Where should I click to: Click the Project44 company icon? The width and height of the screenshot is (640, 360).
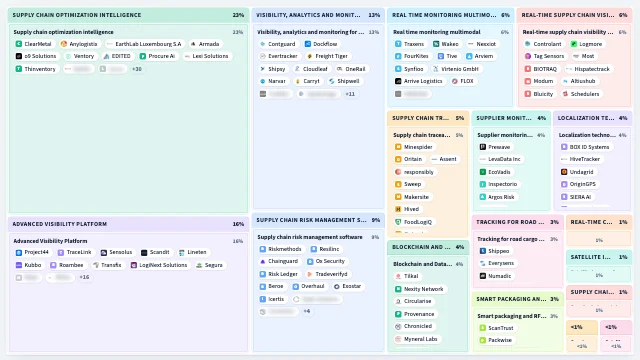[19, 252]
